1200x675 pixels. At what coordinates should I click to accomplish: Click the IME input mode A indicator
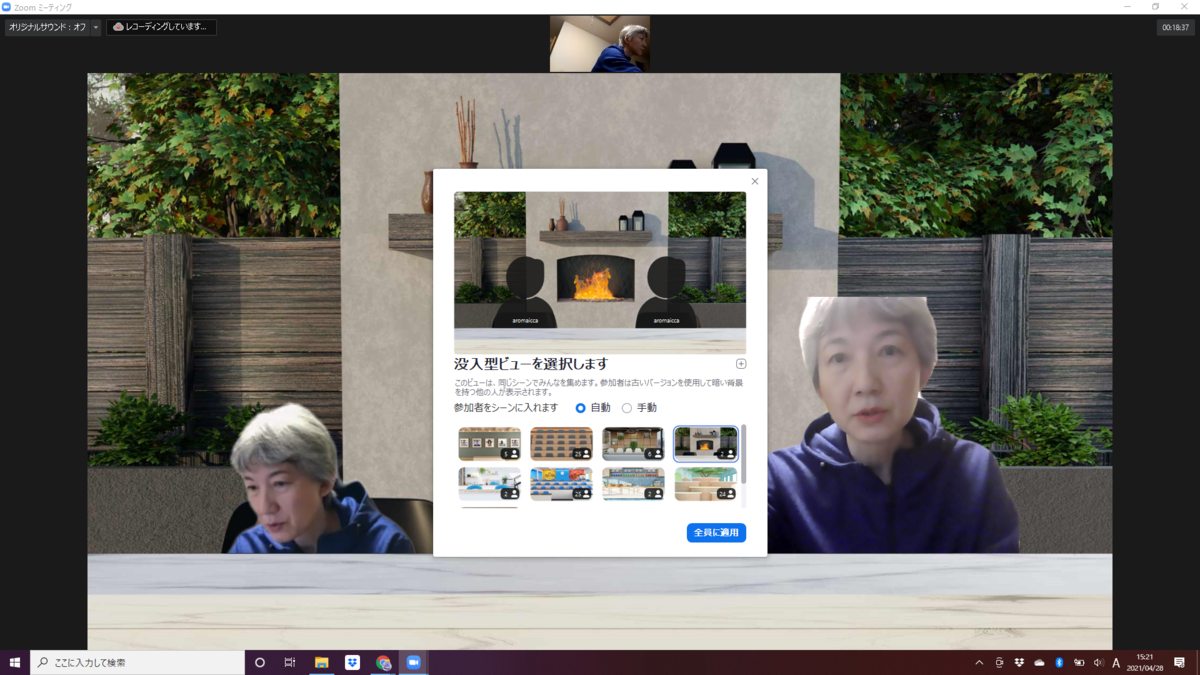click(x=1117, y=662)
